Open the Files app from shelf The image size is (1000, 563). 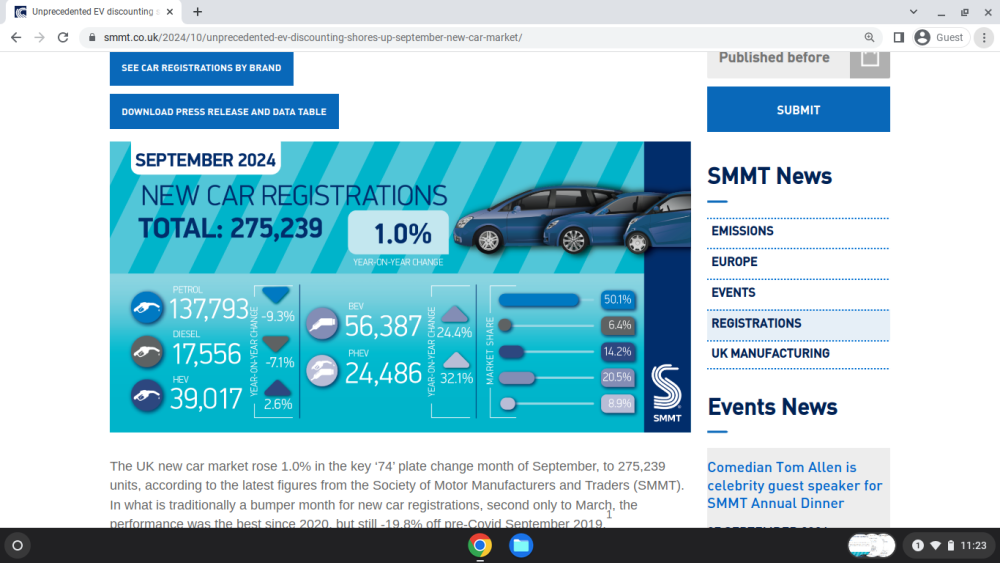(x=521, y=546)
